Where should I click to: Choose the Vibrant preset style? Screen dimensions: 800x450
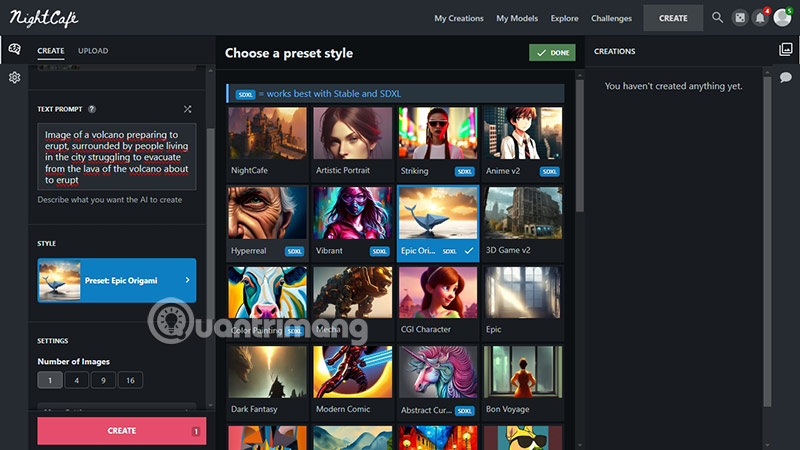(353, 223)
